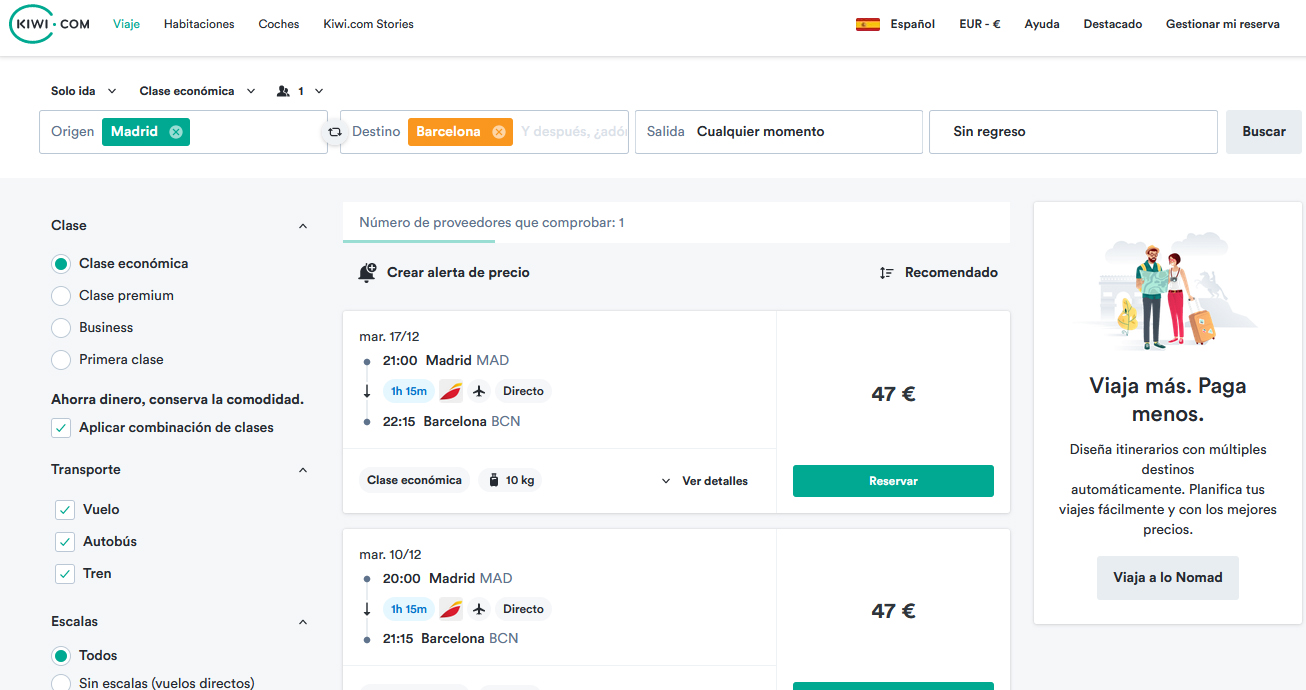Image resolution: width=1306 pixels, height=690 pixels.
Task: Select the Business class option
Action: coord(61,328)
